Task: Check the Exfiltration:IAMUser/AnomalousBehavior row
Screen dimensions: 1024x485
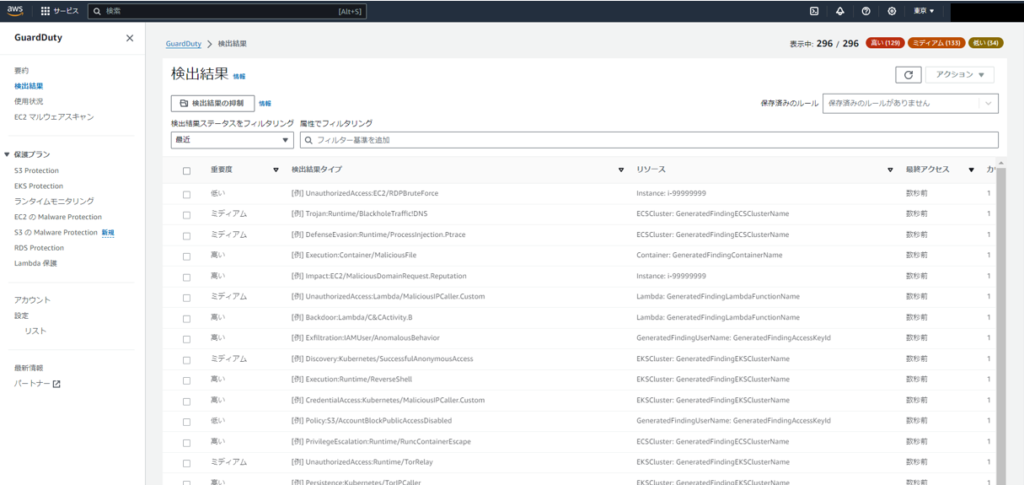Action: [187, 339]
